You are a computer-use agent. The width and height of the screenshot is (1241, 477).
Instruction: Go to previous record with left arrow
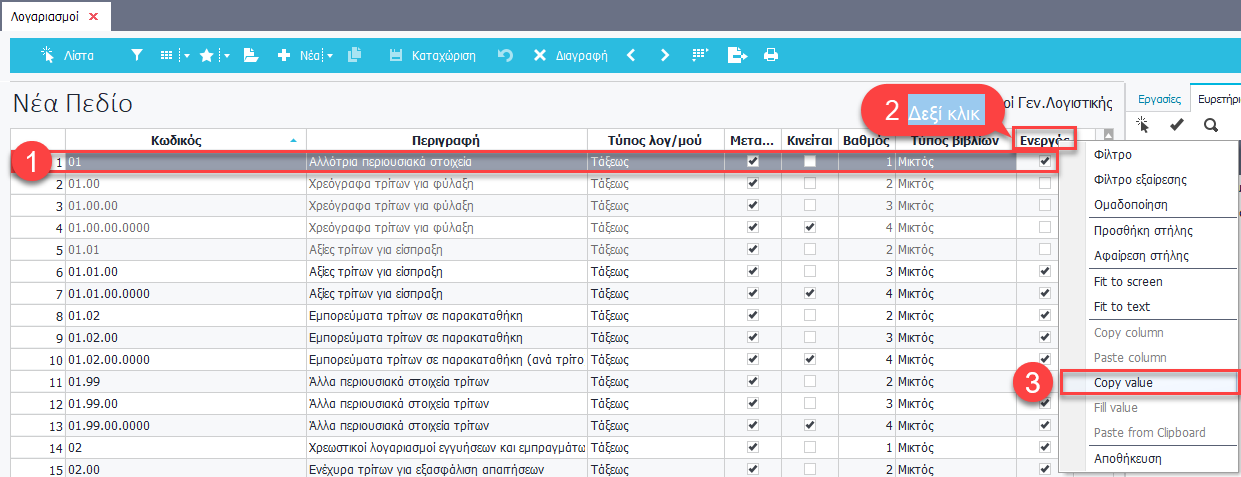click(631, 56)
